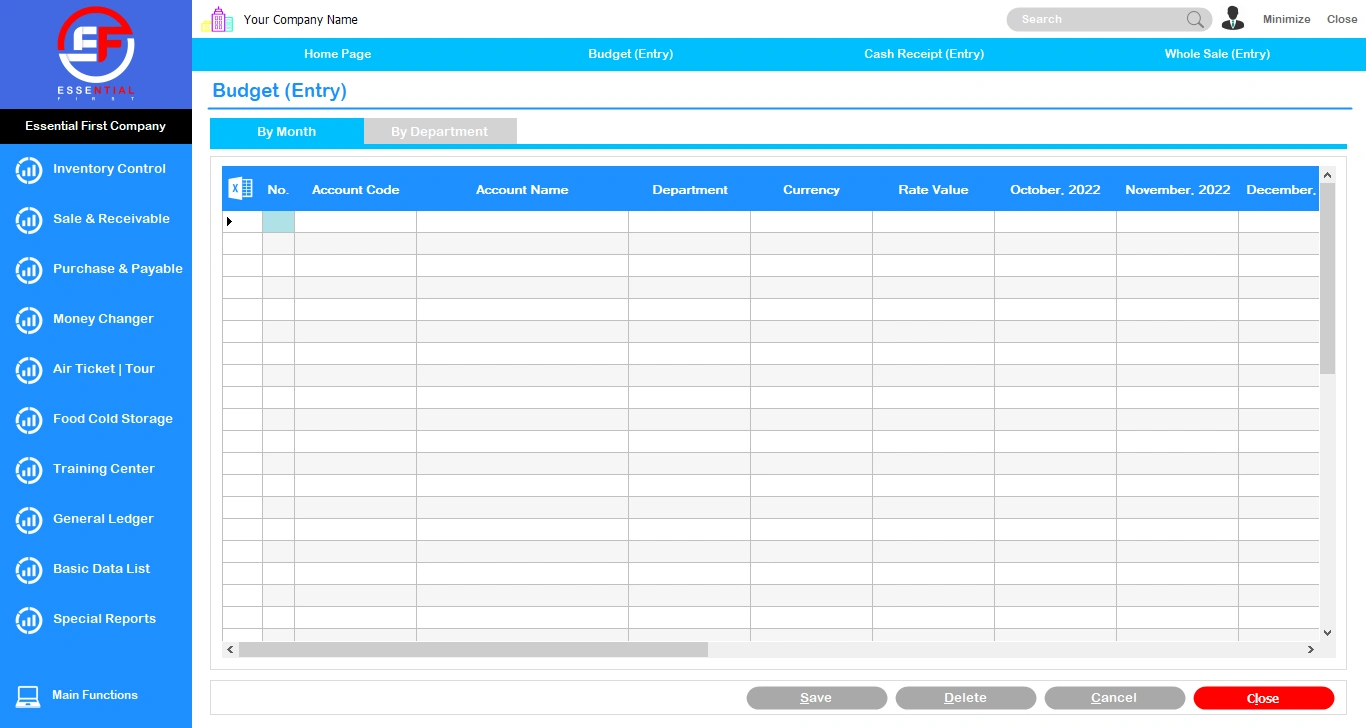Click the red Close button
This screenshot has height=728, width=1366.
click(x=1263, y=698)
